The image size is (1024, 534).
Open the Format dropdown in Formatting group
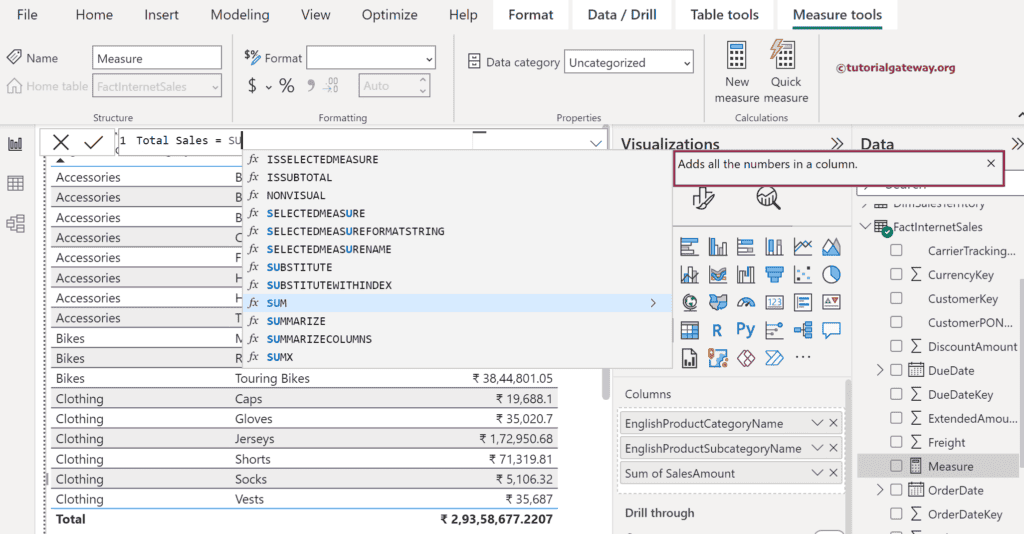pos(371,58)
